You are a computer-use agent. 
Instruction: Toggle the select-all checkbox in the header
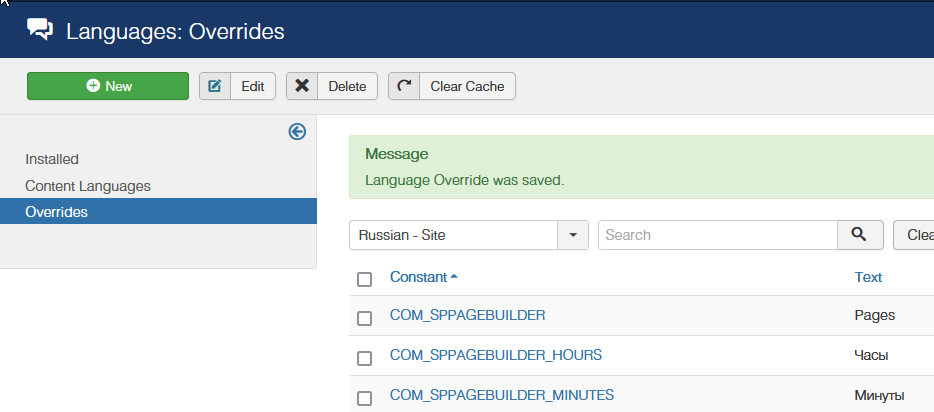click(x=364, y=278)
